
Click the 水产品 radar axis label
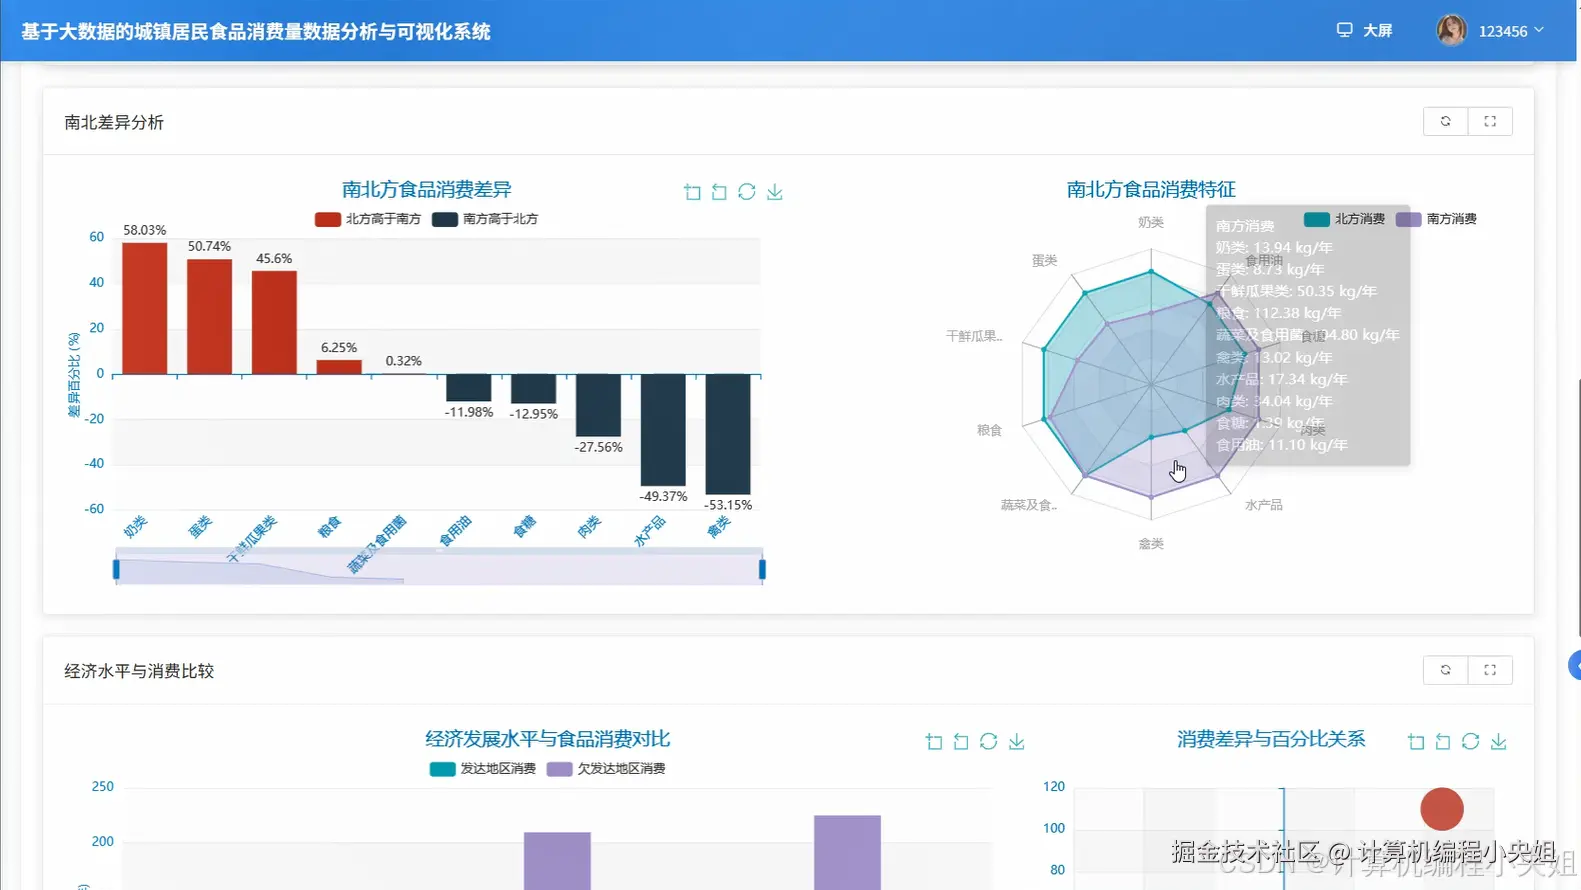pyautogui.click(x=1264, y=505)
